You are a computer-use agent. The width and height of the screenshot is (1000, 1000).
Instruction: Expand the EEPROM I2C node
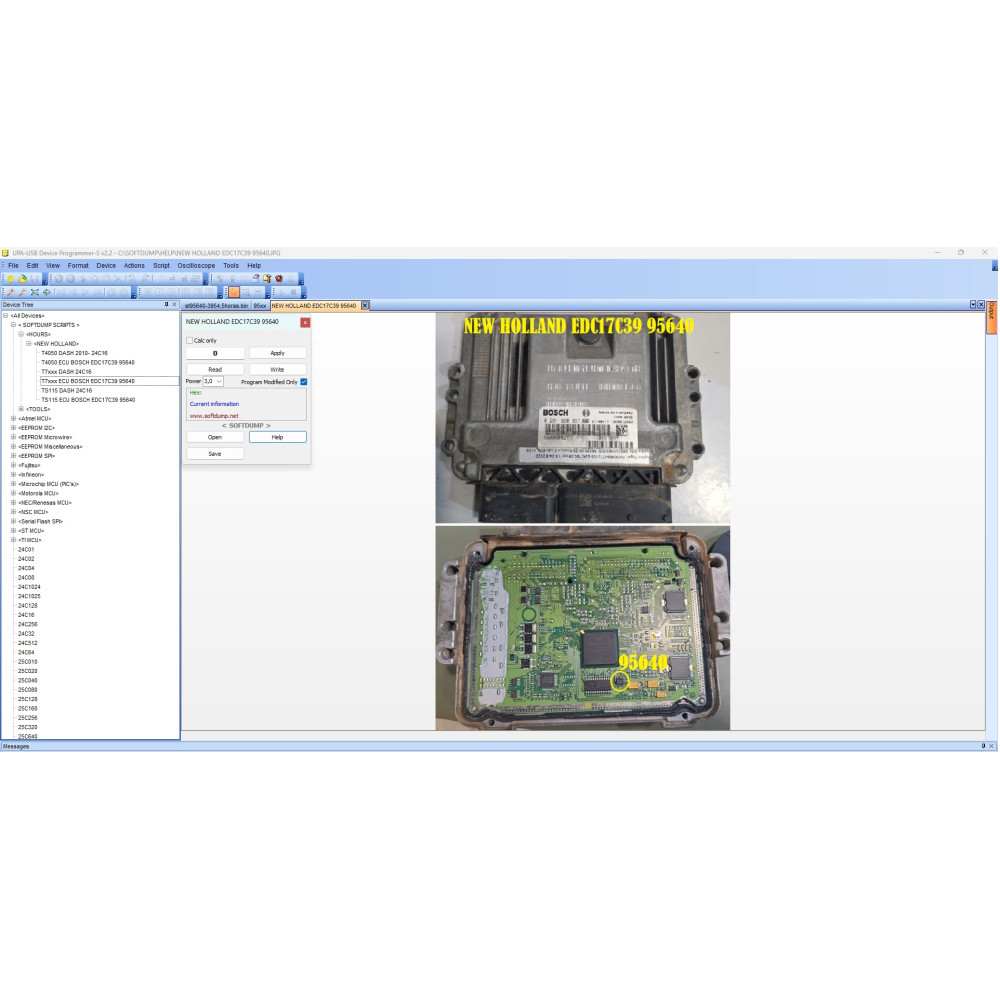coord(13,428)
